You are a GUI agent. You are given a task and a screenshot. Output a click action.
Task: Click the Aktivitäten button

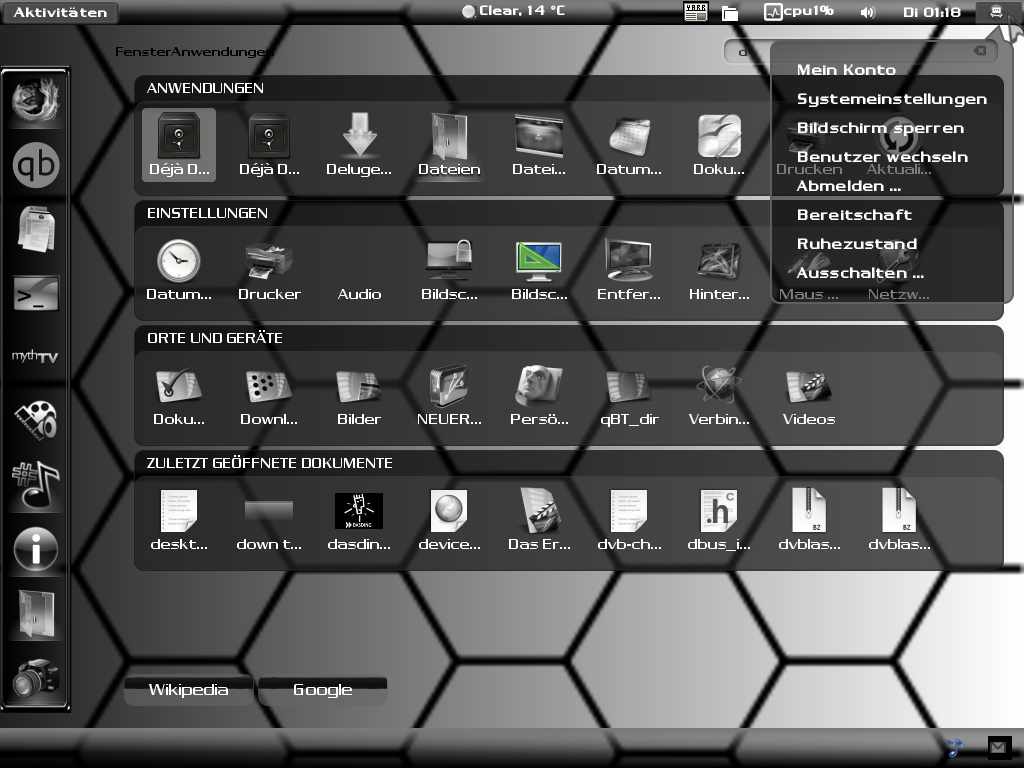[x=60, y=12]
